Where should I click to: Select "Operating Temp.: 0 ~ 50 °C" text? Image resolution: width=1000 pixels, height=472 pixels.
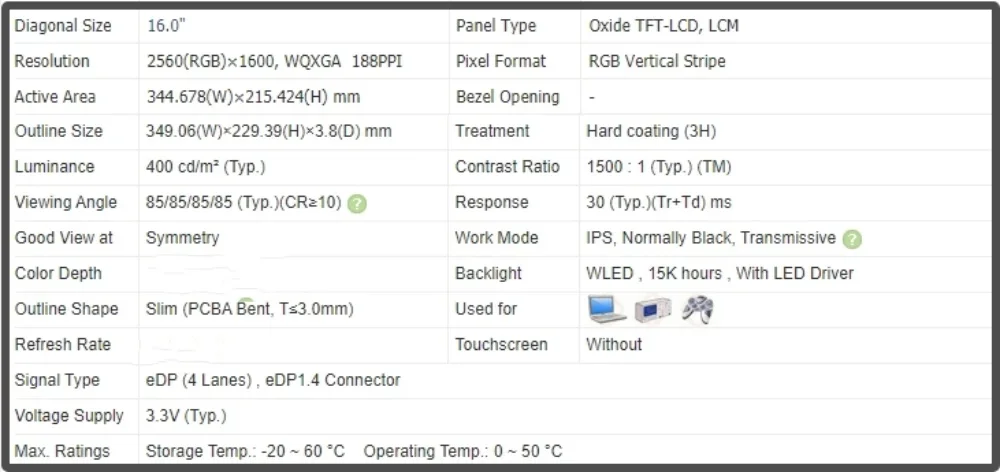(x=463, y=452)
